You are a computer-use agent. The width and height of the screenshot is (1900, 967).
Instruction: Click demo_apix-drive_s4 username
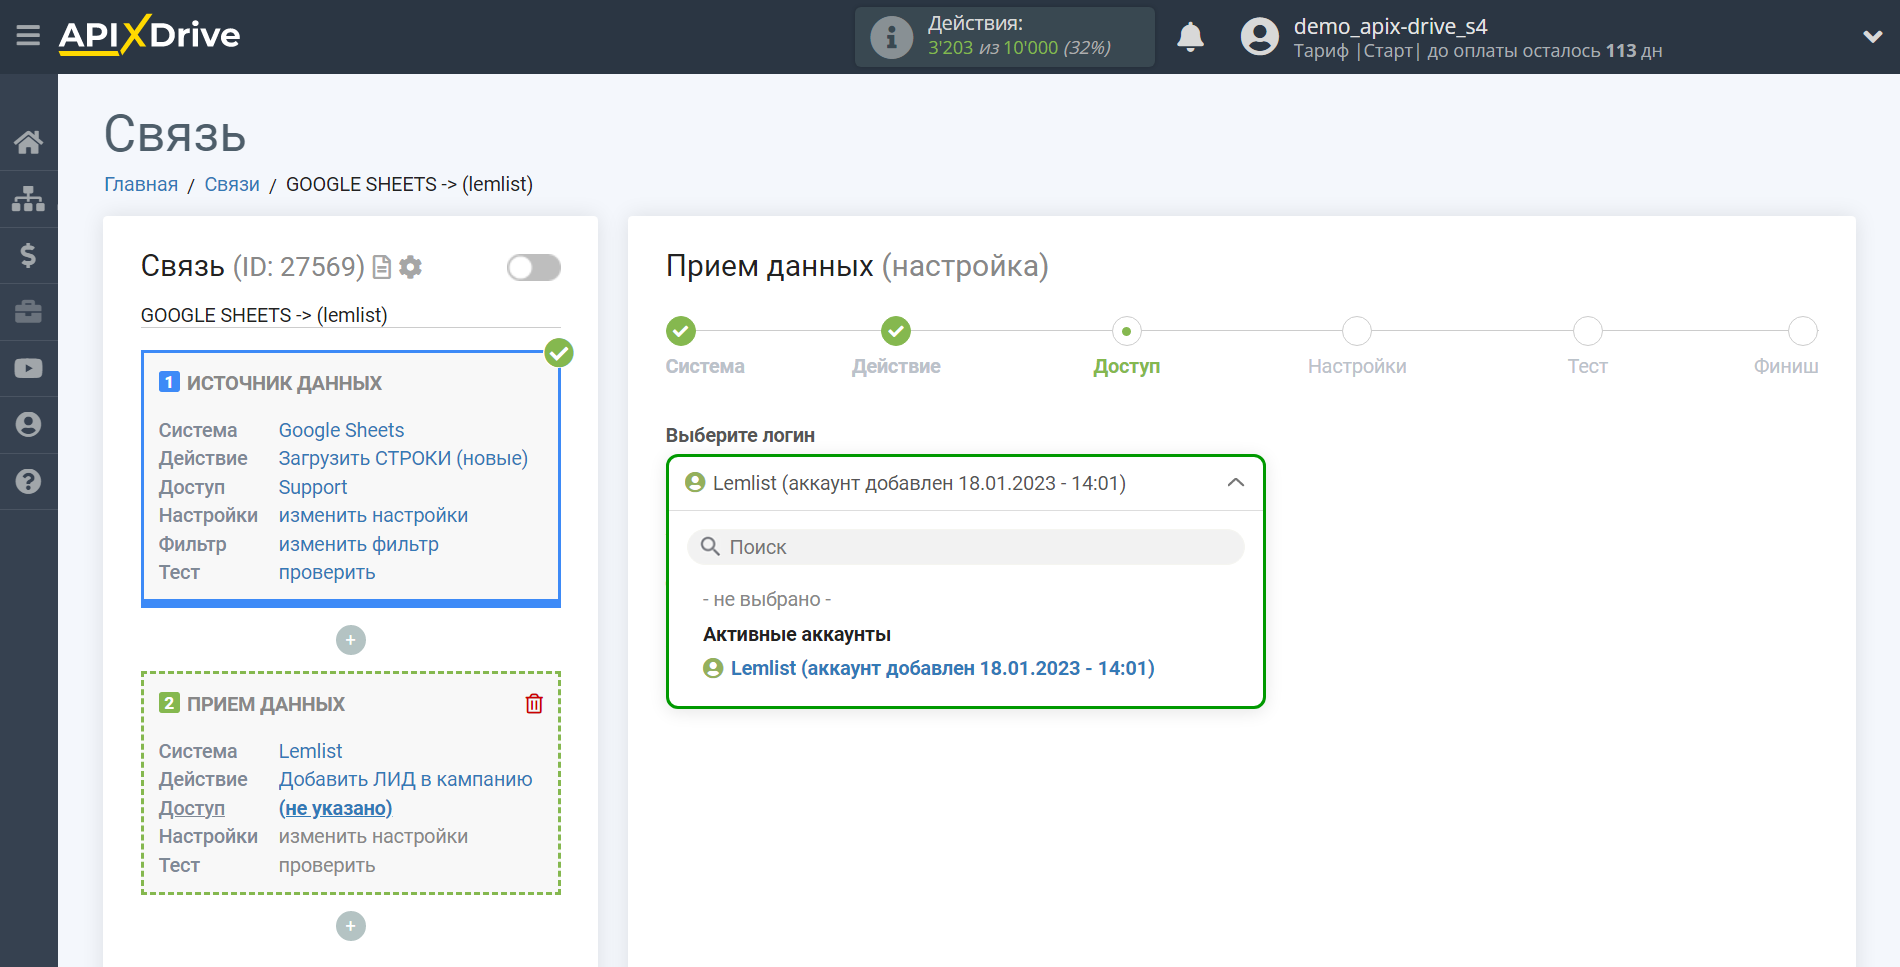pos(1390,26)
